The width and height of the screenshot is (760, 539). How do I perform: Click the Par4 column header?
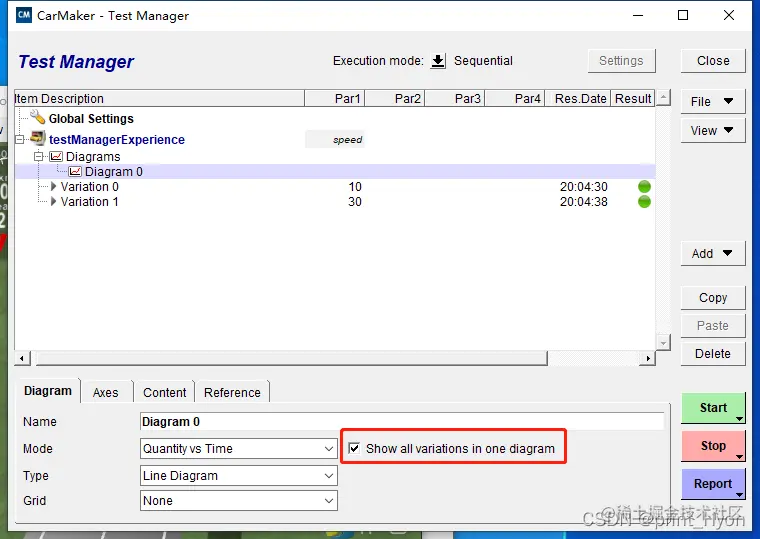pos(515,98)
